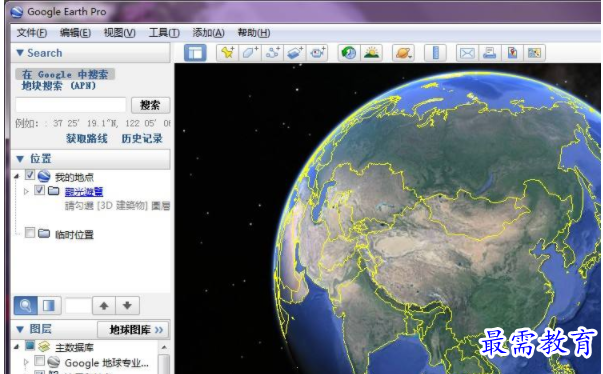
Task: Click the email envelope toolbar icon
Action: (467, 53)
